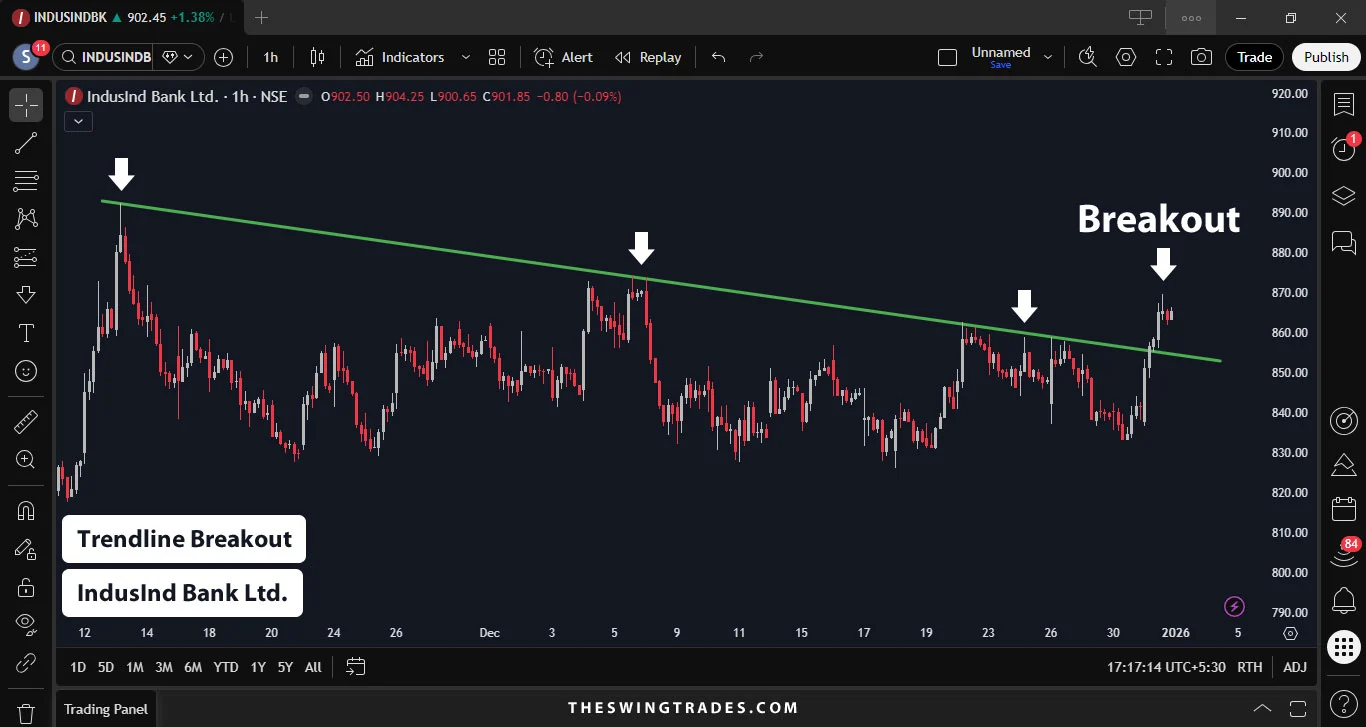Select the arrow marker tool

click(x=26, y=295)
